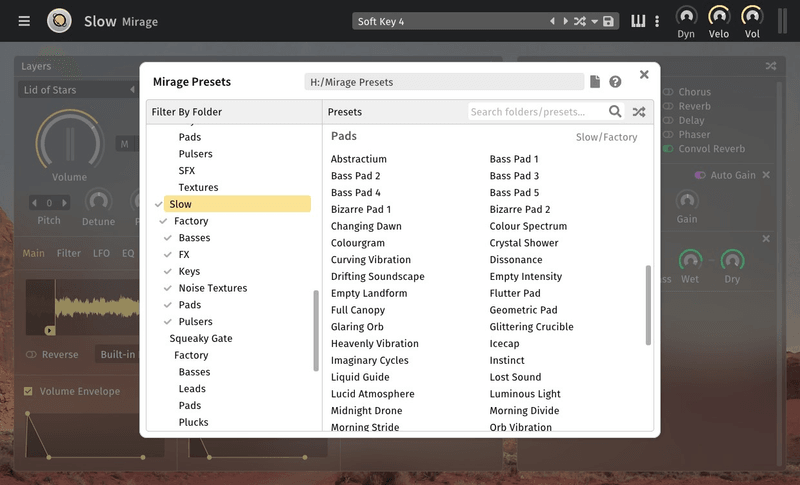This screenshot has height=485, width=800.
Task: Select the Keys folder under Slow
Action: pyautogui.click(x=189, y=271)
